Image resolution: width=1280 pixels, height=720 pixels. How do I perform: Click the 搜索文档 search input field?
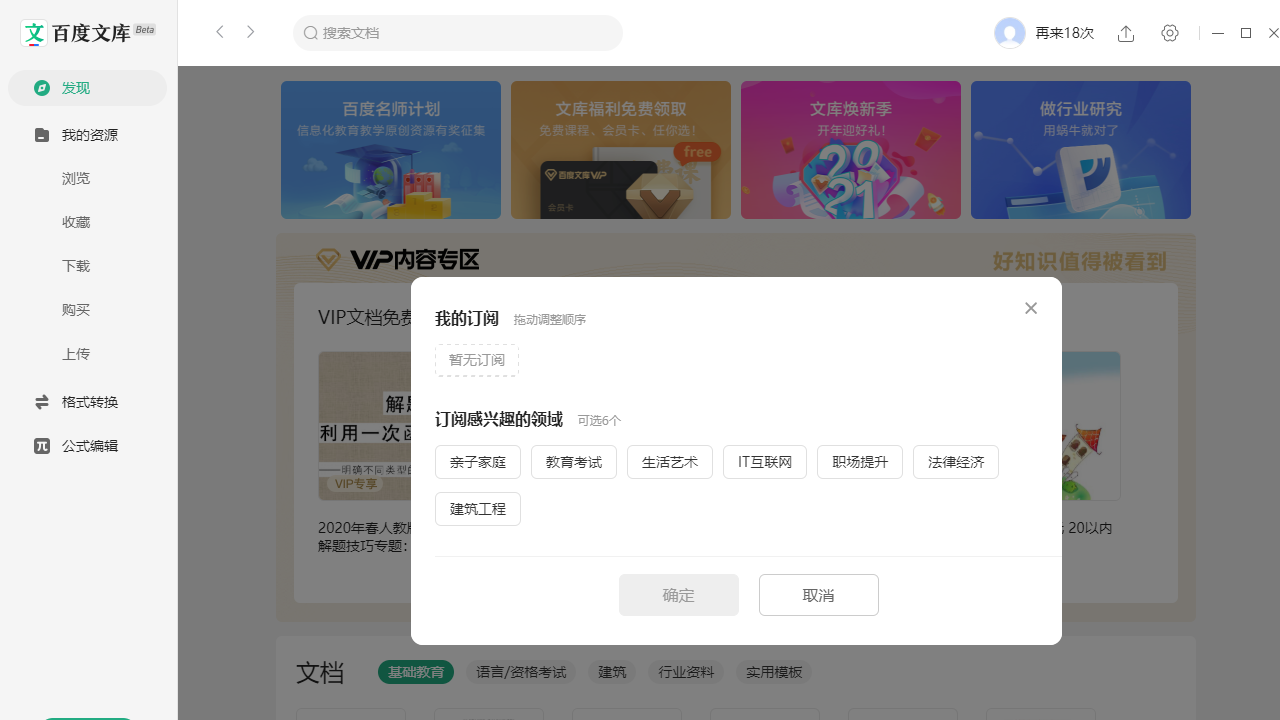click(x=457, y=32)
